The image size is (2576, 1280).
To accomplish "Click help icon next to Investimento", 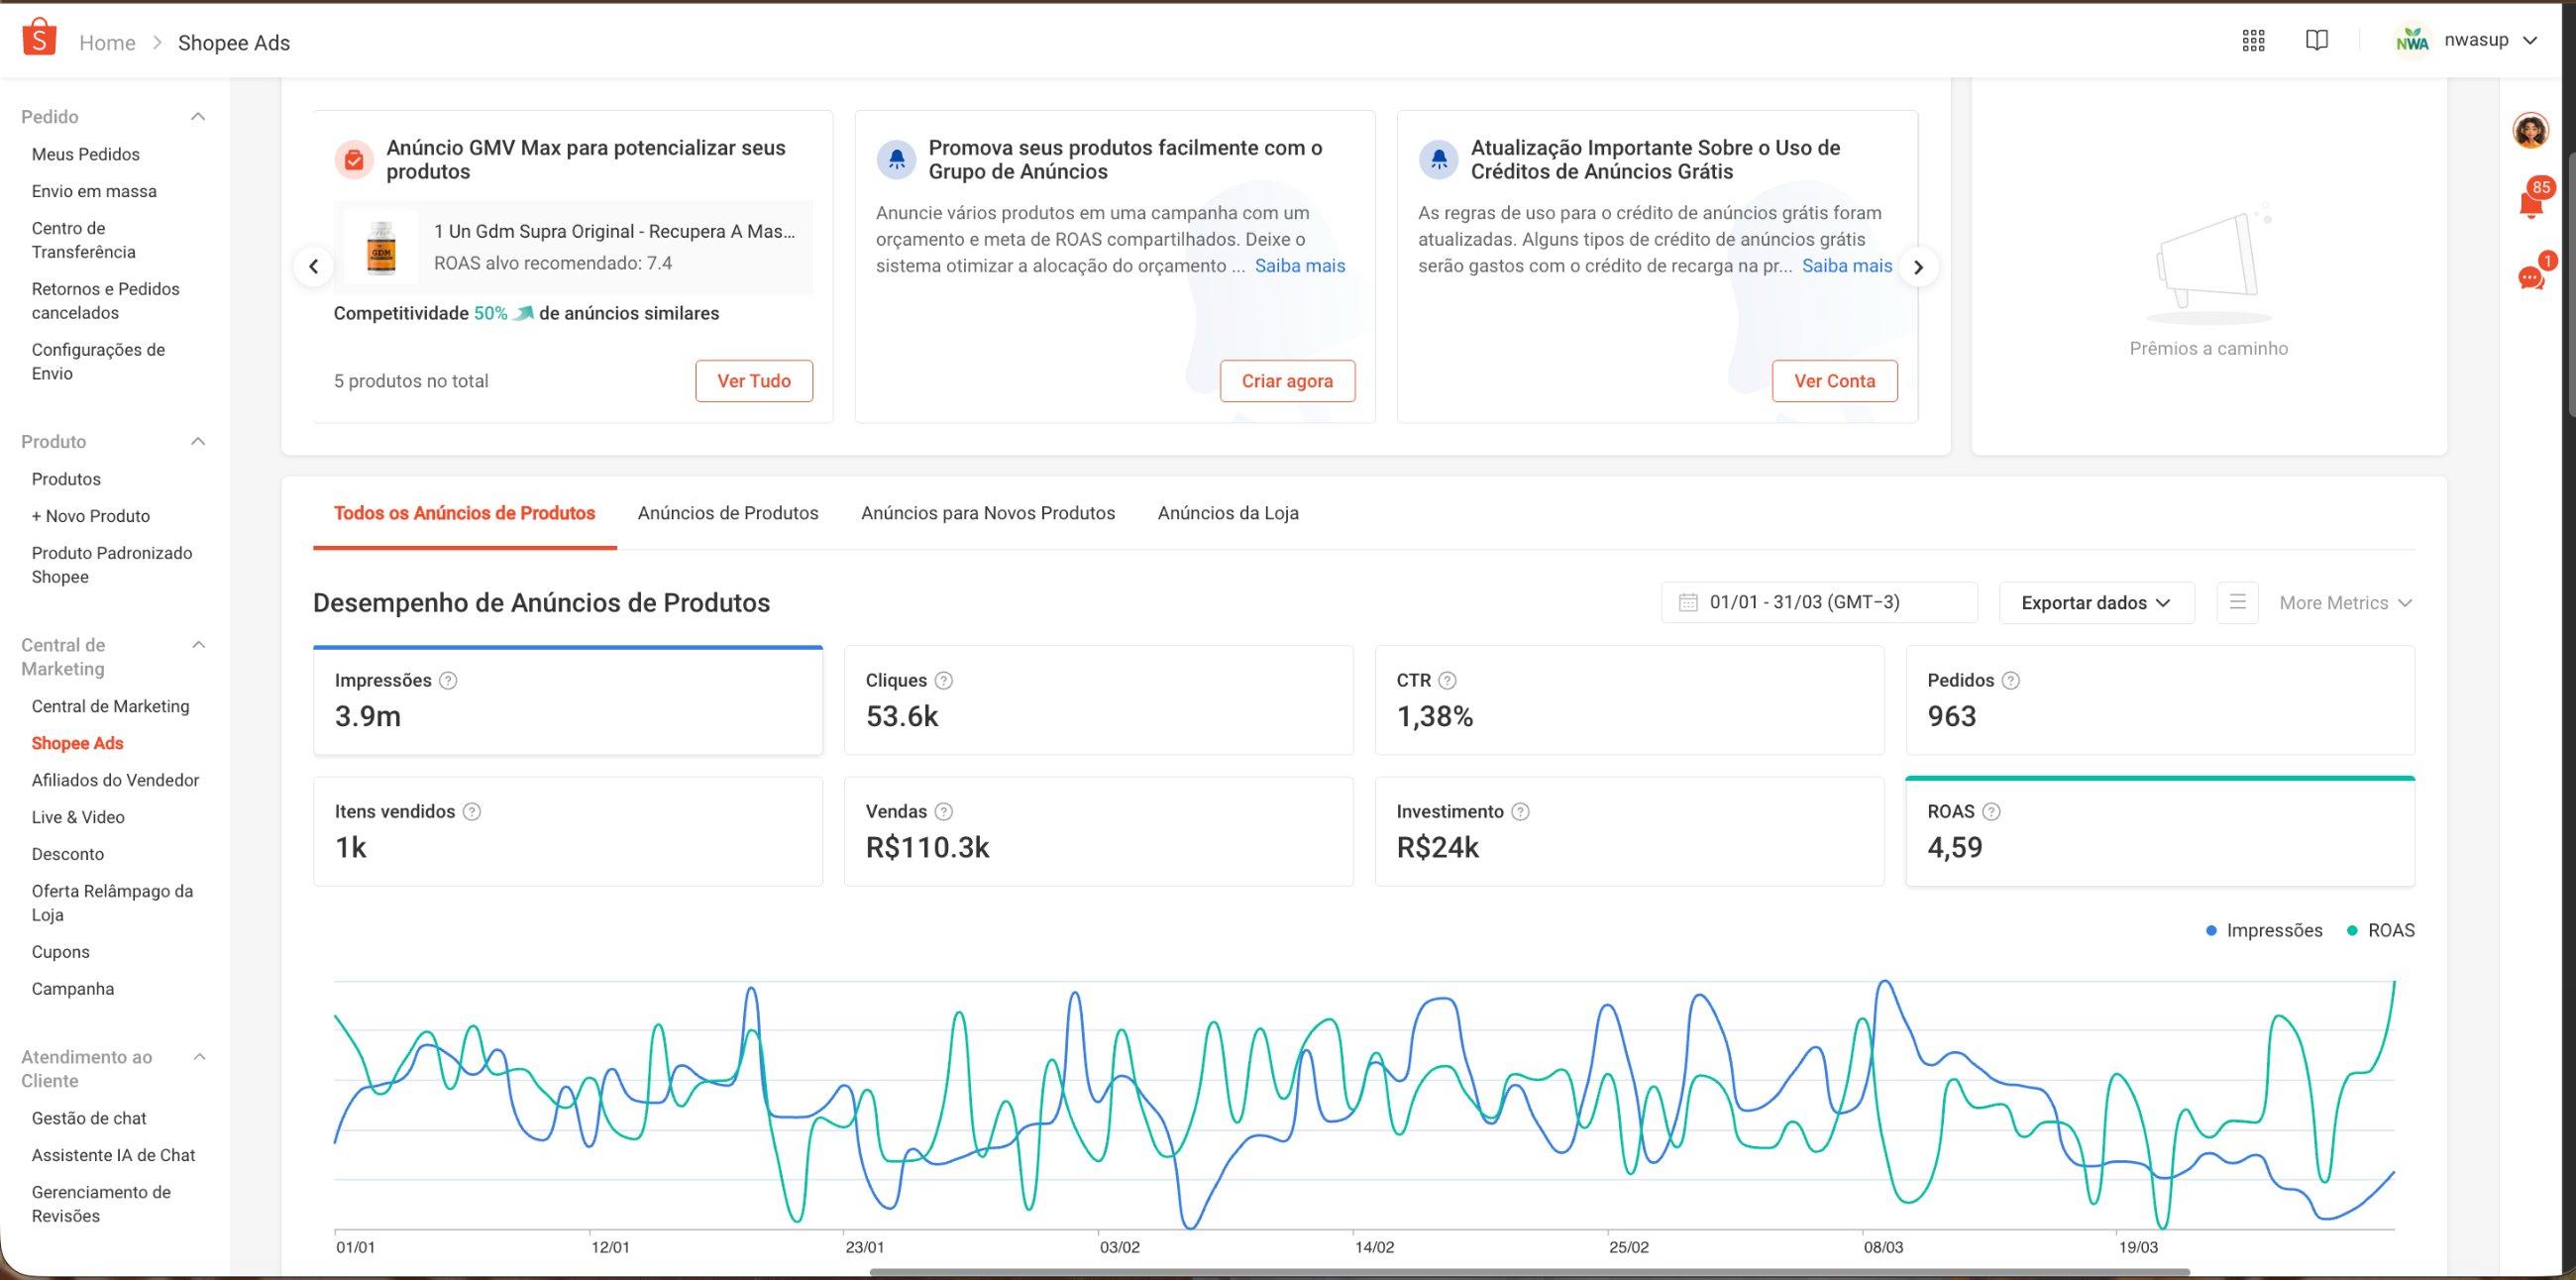I will [1520, 811].
